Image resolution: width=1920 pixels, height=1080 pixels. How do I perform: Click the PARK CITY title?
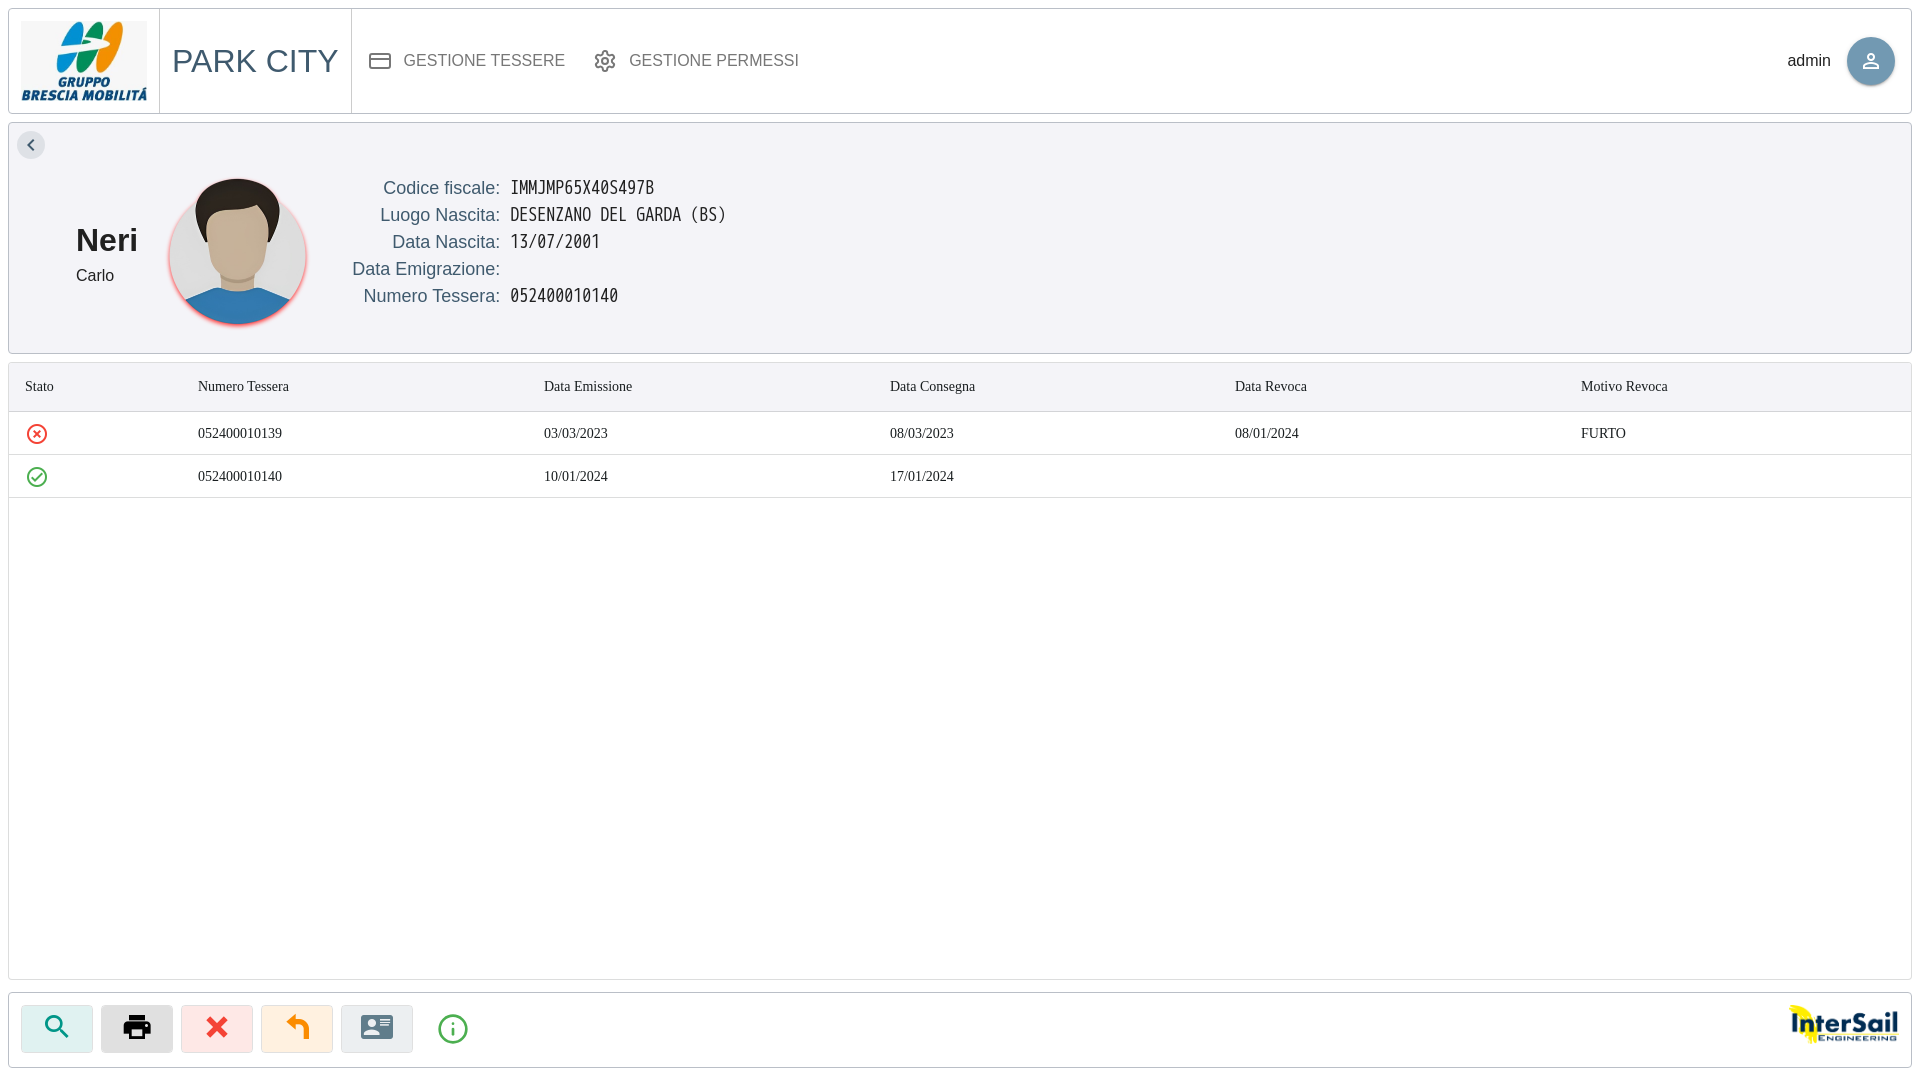(255, 61)
